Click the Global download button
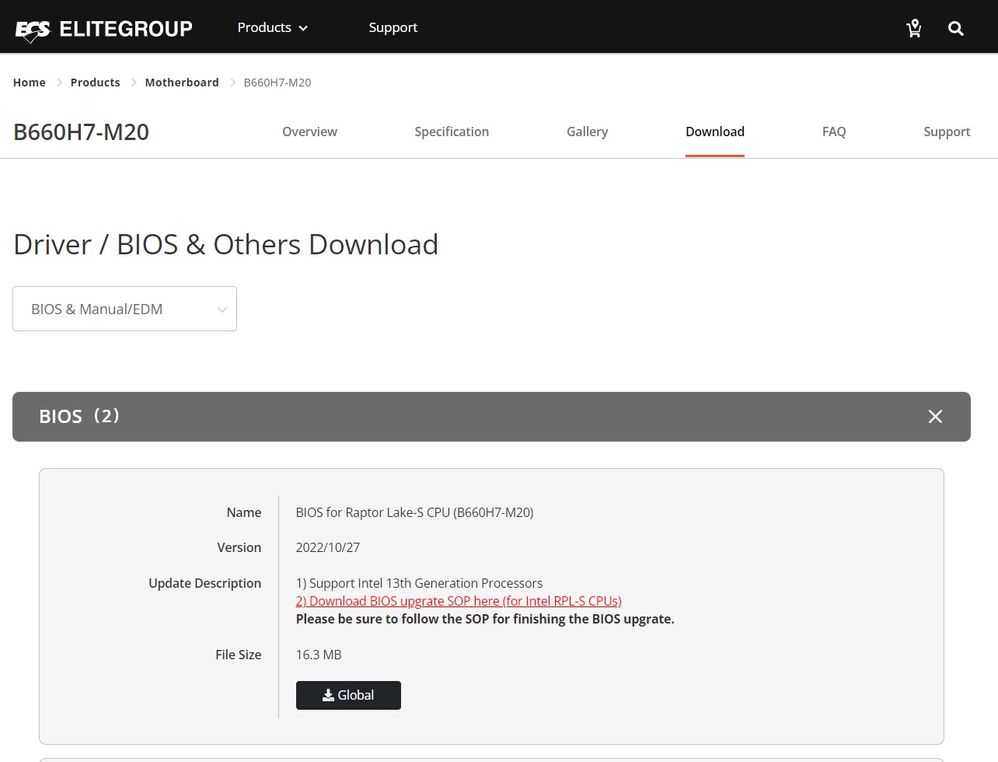 (x=348, y=695)
